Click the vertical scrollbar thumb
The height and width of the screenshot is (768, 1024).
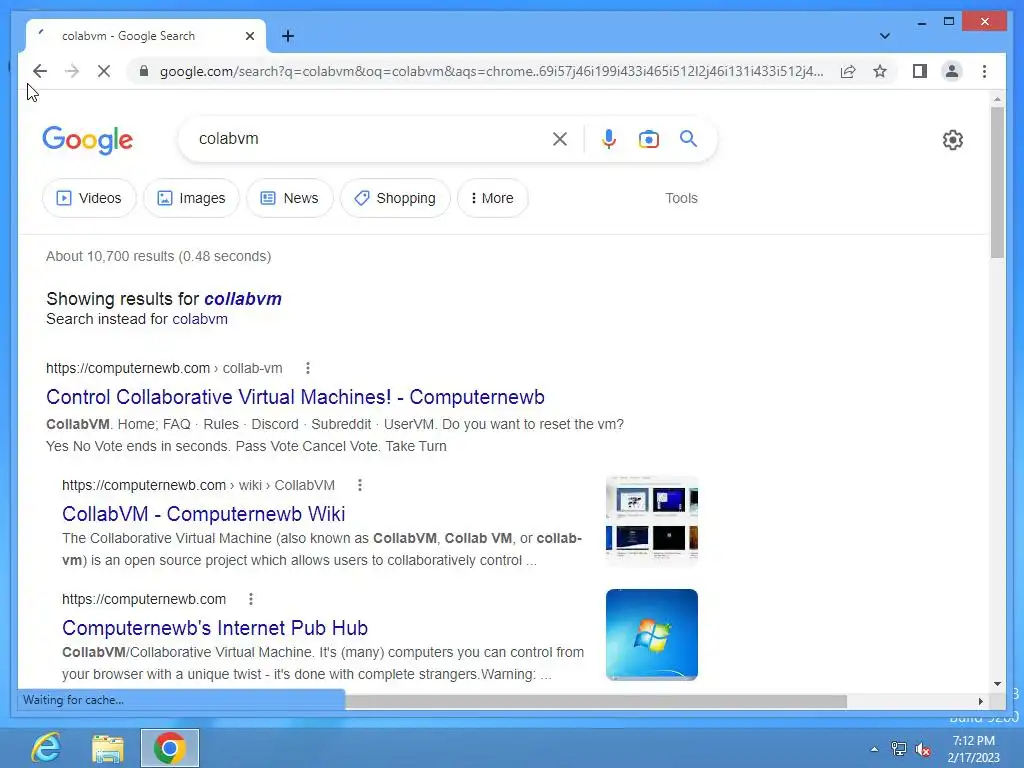[x=997, y=182]
